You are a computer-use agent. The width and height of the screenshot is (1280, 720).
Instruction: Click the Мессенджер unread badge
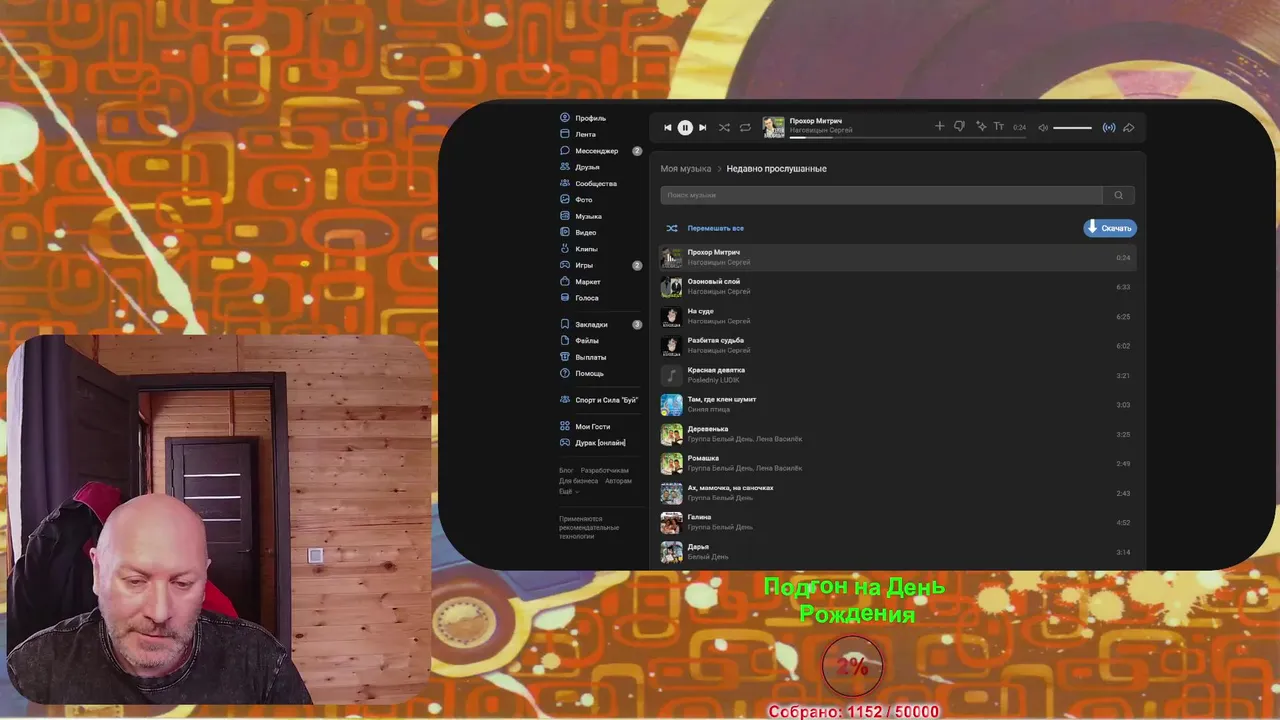pos(637,151)
